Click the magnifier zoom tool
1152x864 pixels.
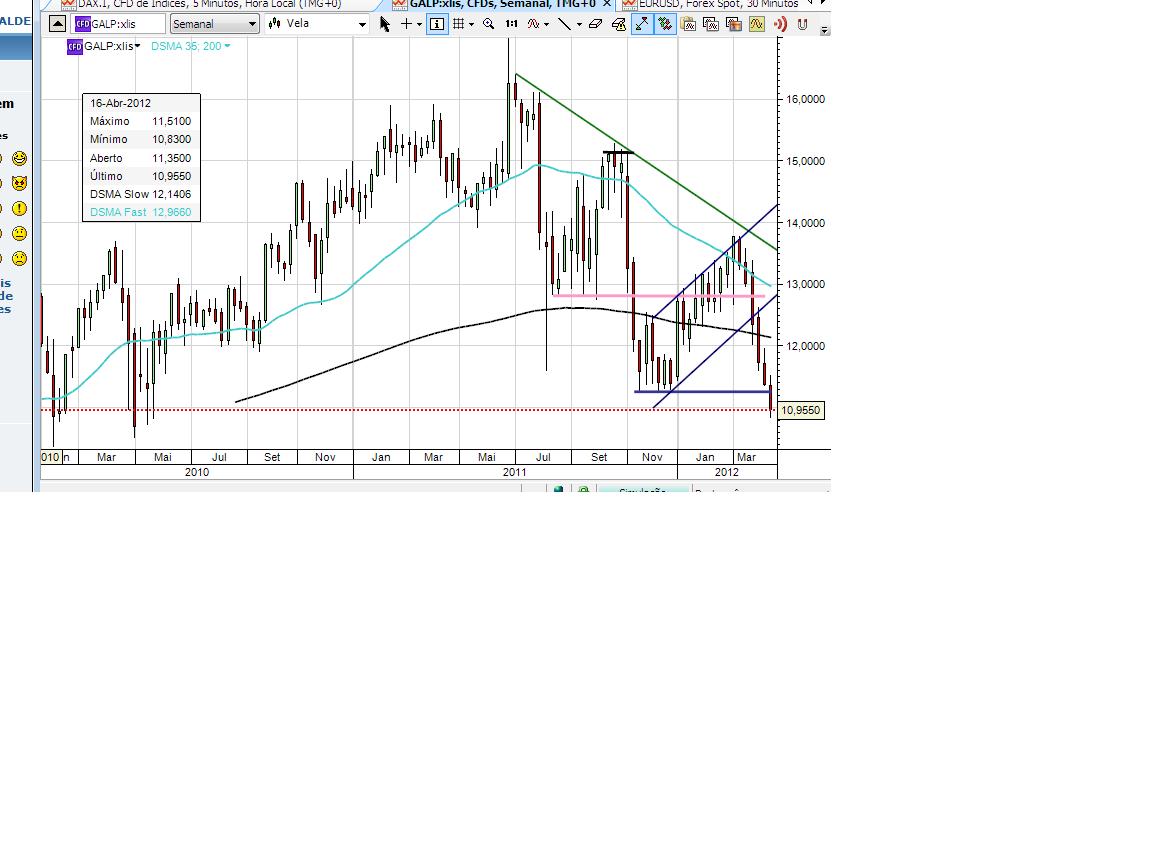489,24
